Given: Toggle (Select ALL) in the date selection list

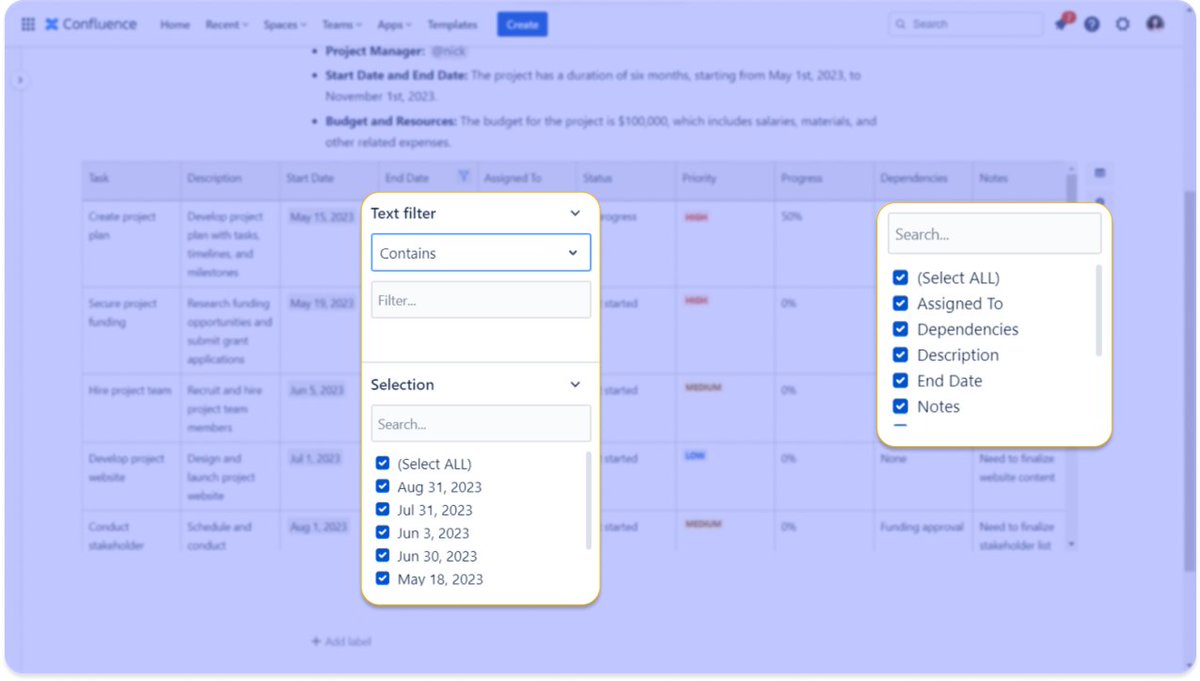Looking at the screenshot, I should click(x=382, y=463).
